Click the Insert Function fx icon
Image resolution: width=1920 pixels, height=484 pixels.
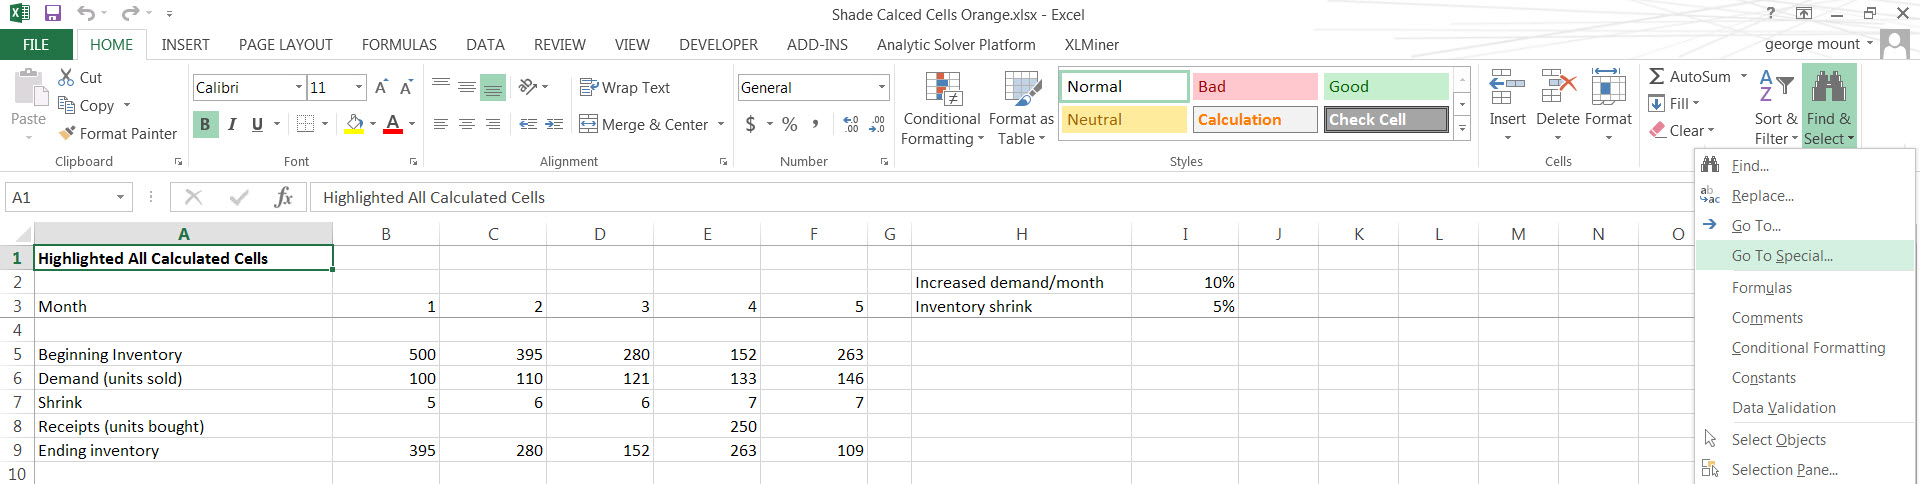283,197
